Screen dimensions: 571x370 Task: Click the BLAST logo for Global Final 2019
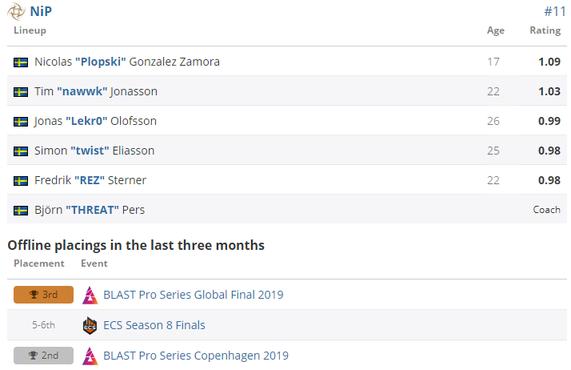click(x=90, y=295)
